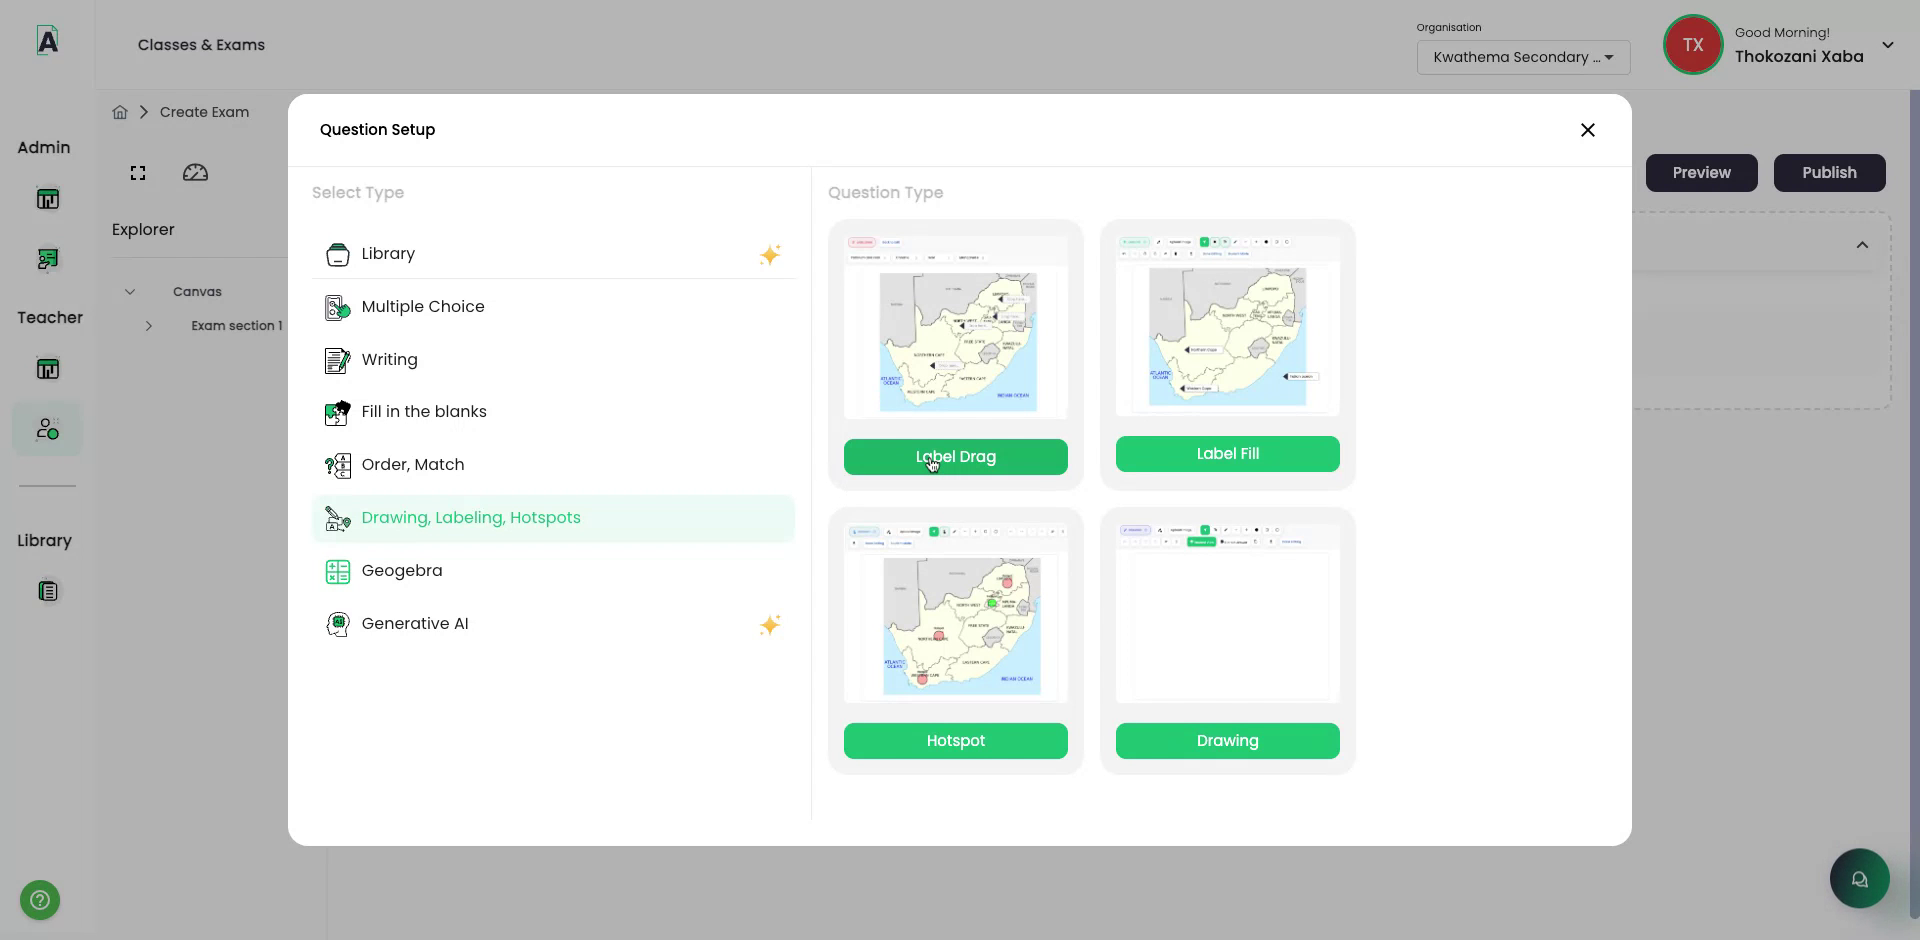1920x940 pixels.
Task: Select the Multiple Choice question icon
Action: coord(337,307)
